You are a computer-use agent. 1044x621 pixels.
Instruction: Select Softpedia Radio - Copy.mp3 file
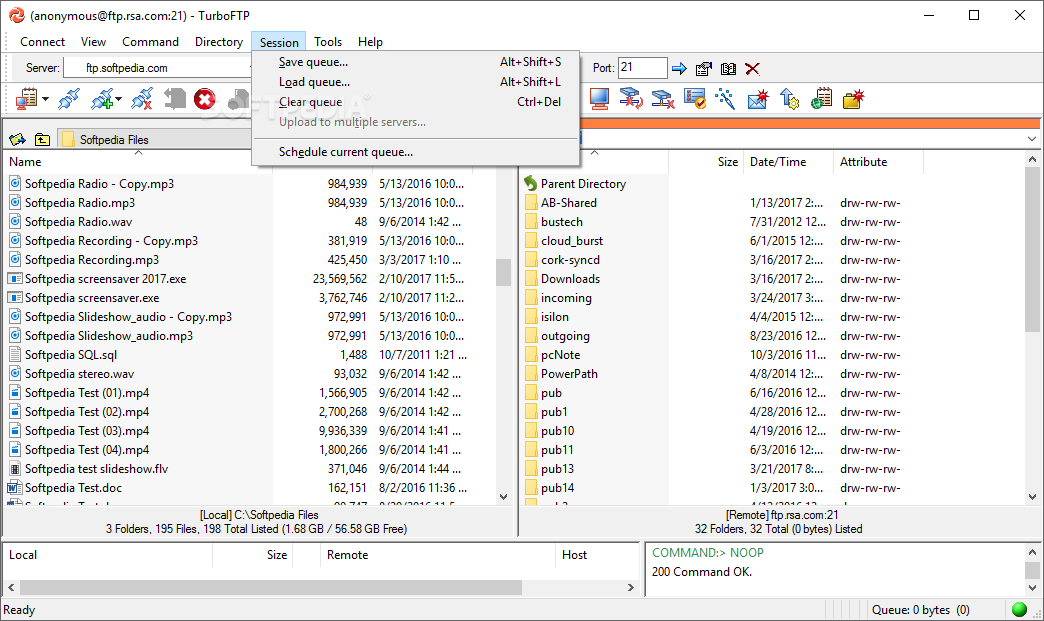pos(99,184)
